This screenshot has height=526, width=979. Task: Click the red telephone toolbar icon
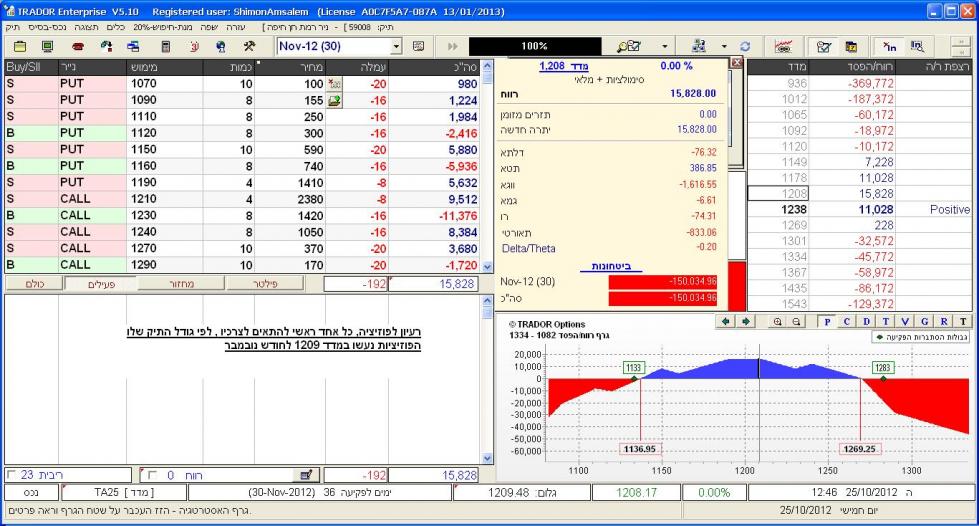click(x=79, y=47)
